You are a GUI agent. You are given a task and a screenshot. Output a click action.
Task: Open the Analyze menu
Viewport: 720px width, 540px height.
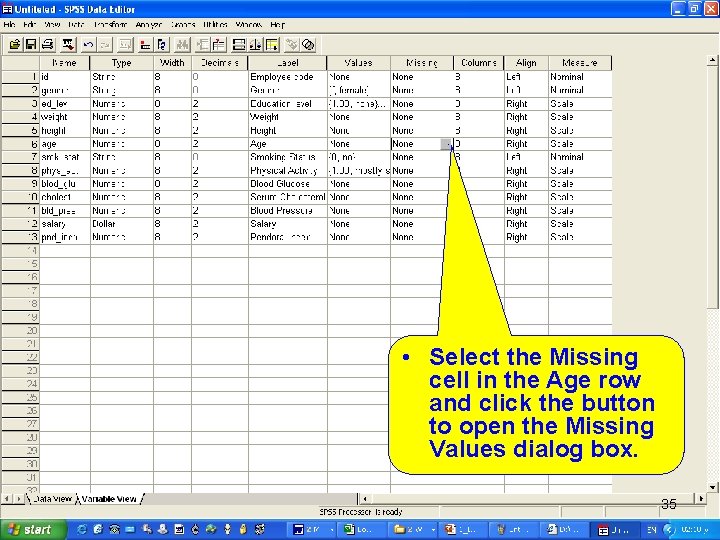[149, 24]
